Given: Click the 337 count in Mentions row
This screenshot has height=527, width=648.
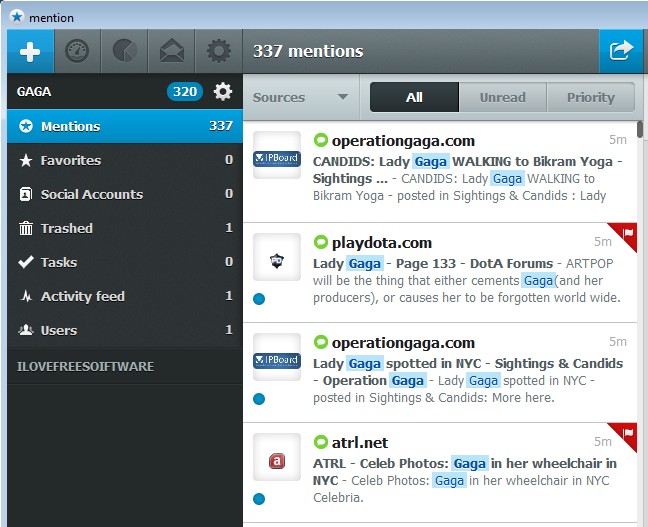Looking at the screenshot, I should (x=221, y=126).
